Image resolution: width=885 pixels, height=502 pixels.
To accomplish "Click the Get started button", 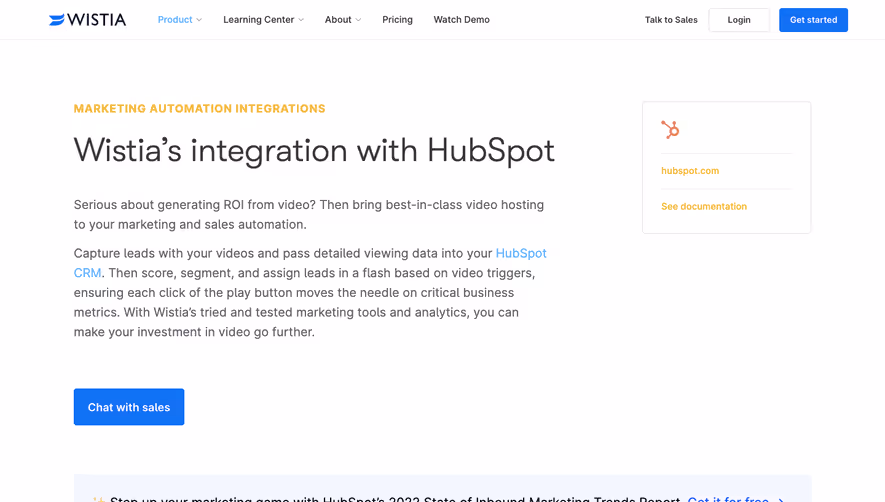I will coord(813,20).
